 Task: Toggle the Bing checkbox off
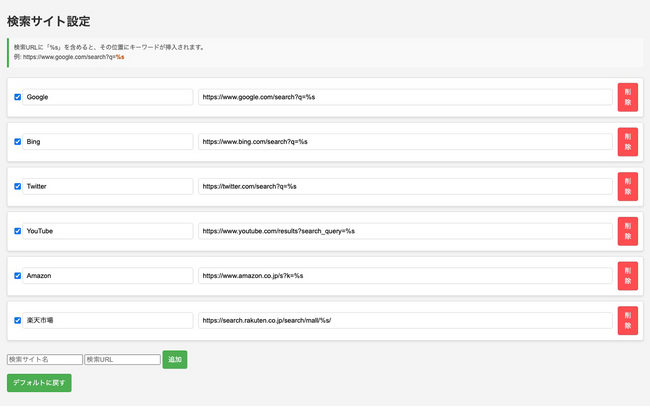(x=18, y=142)
